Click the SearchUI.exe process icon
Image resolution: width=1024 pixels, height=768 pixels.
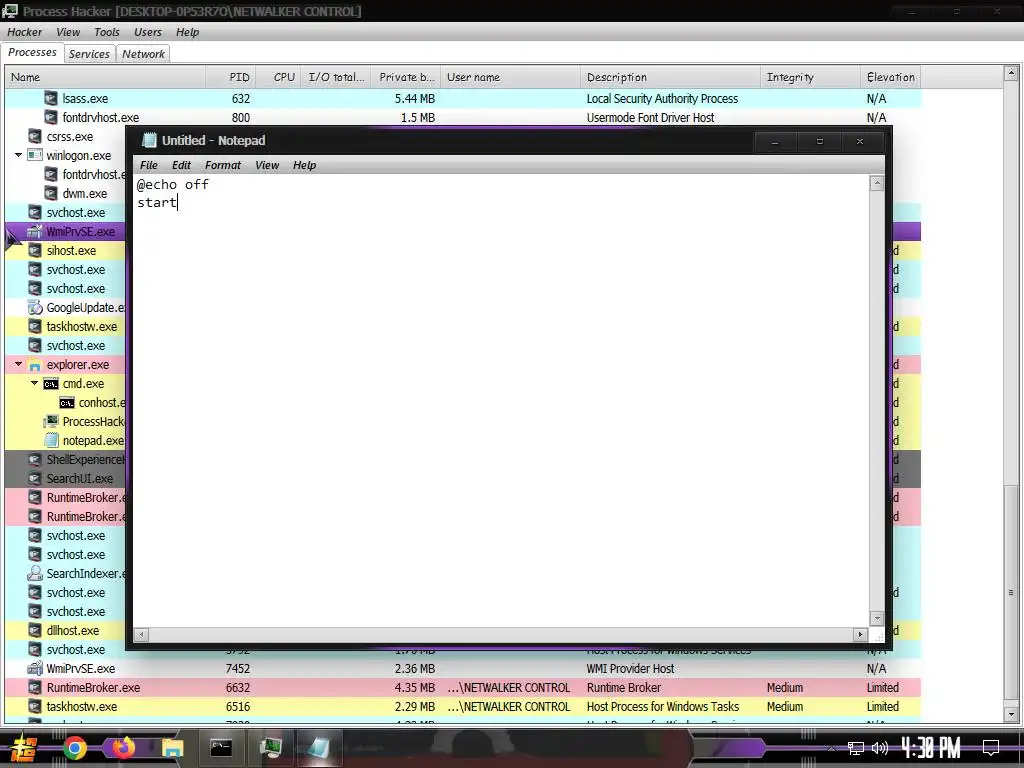tap(35, 478)
